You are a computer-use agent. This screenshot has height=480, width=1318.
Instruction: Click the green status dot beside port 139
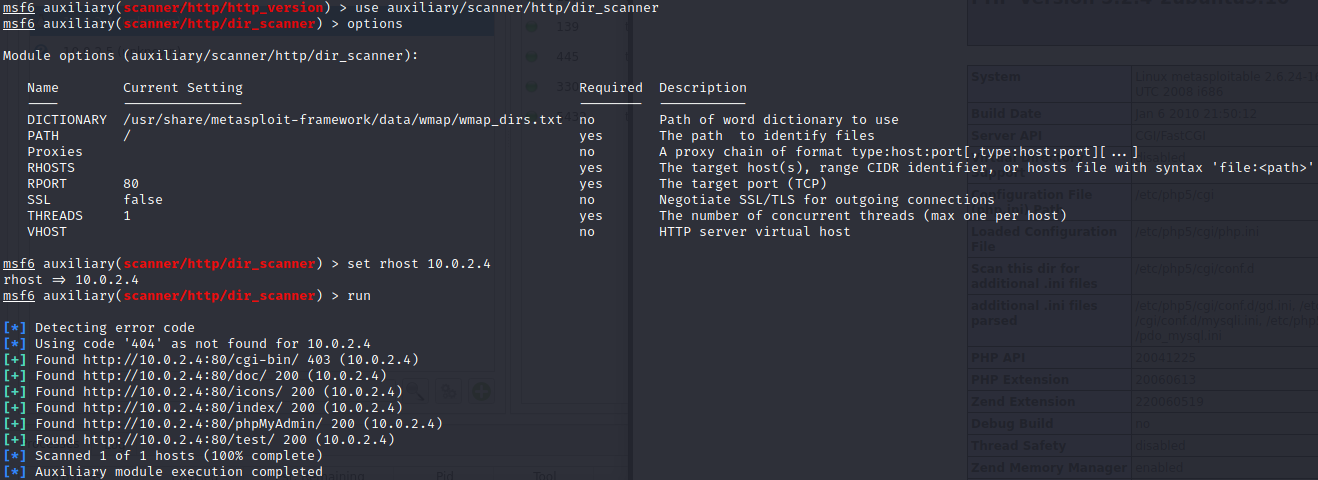(x=531, y=28)
